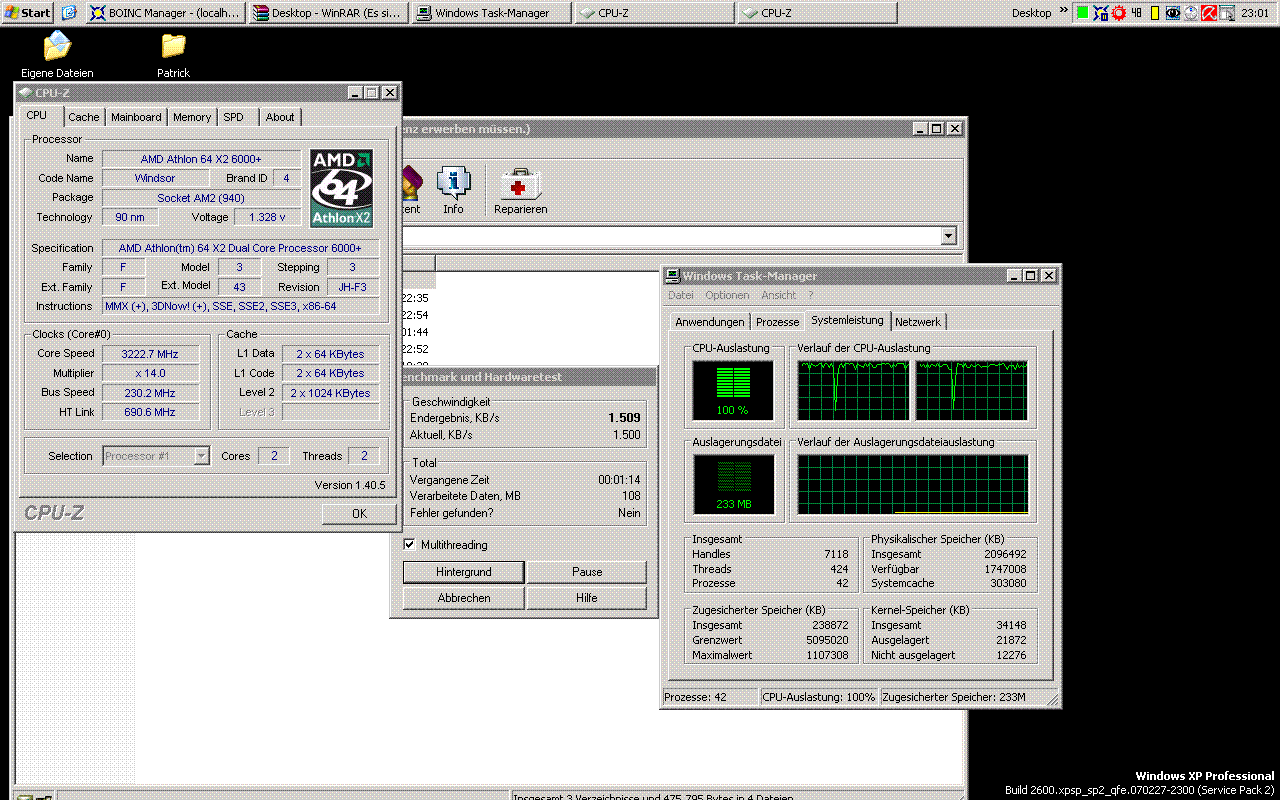Click the WinRAR Info toolbar icon

click(454, 191)
